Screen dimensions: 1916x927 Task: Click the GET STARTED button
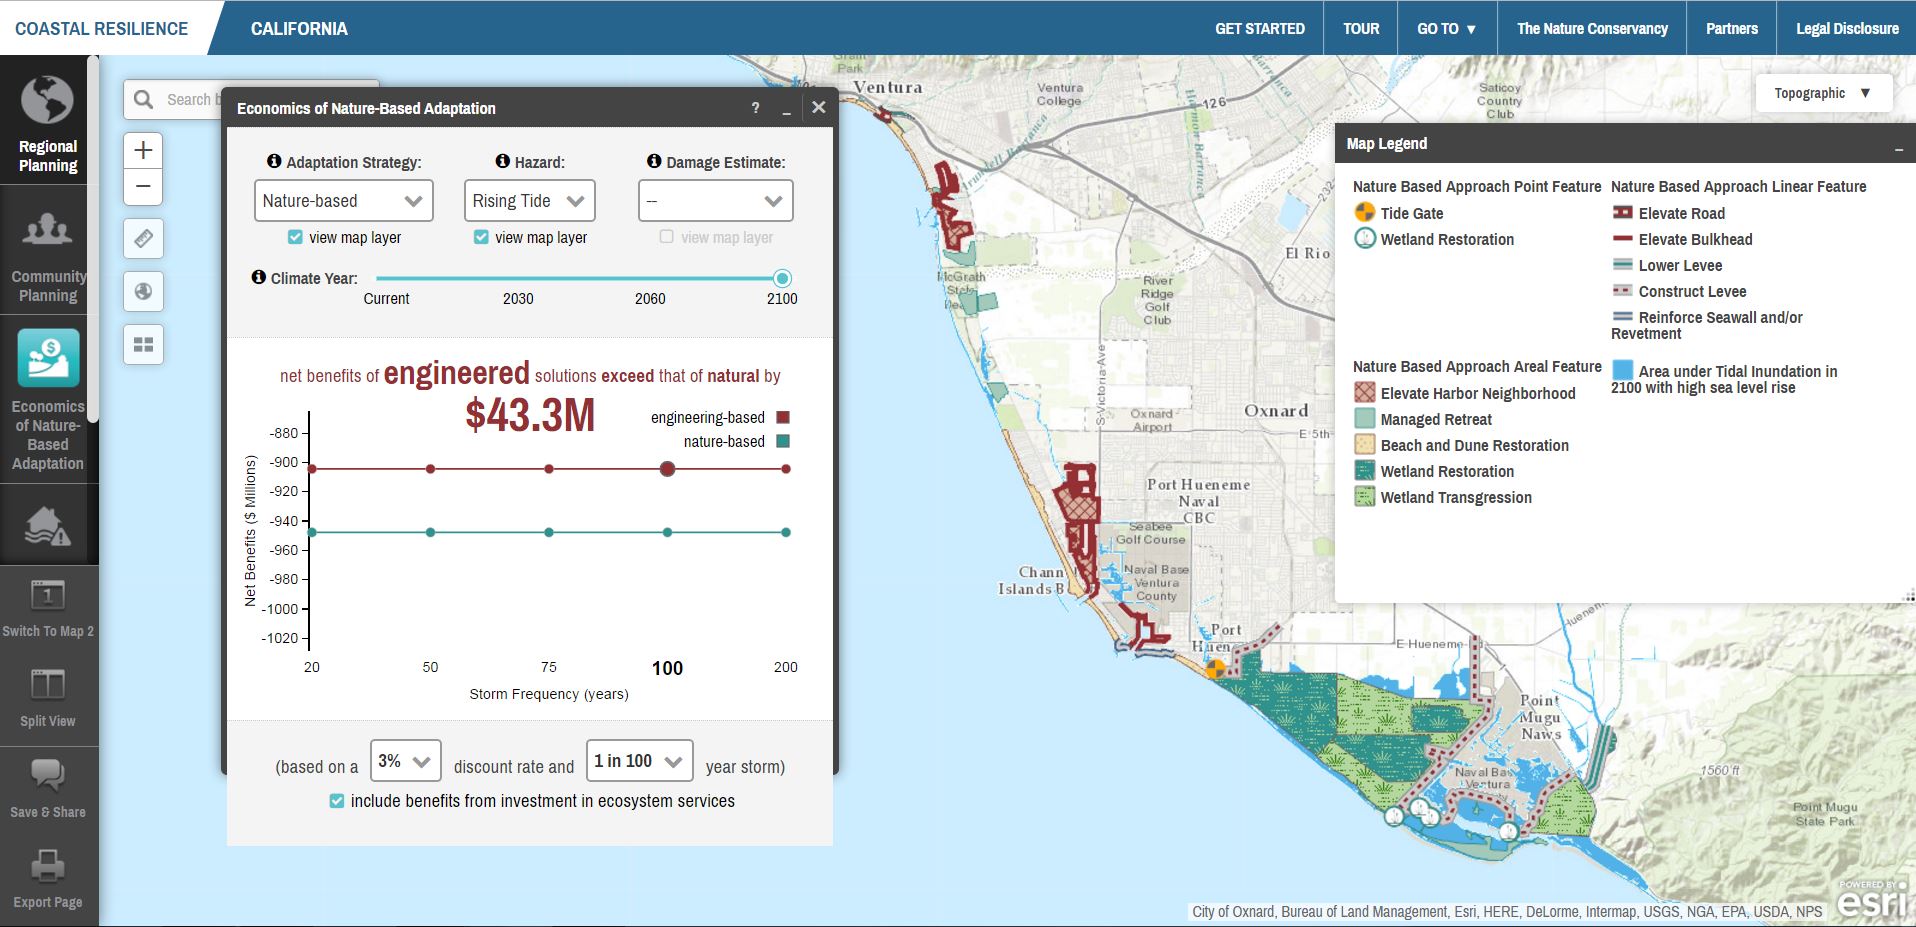tap(1259, 29)
